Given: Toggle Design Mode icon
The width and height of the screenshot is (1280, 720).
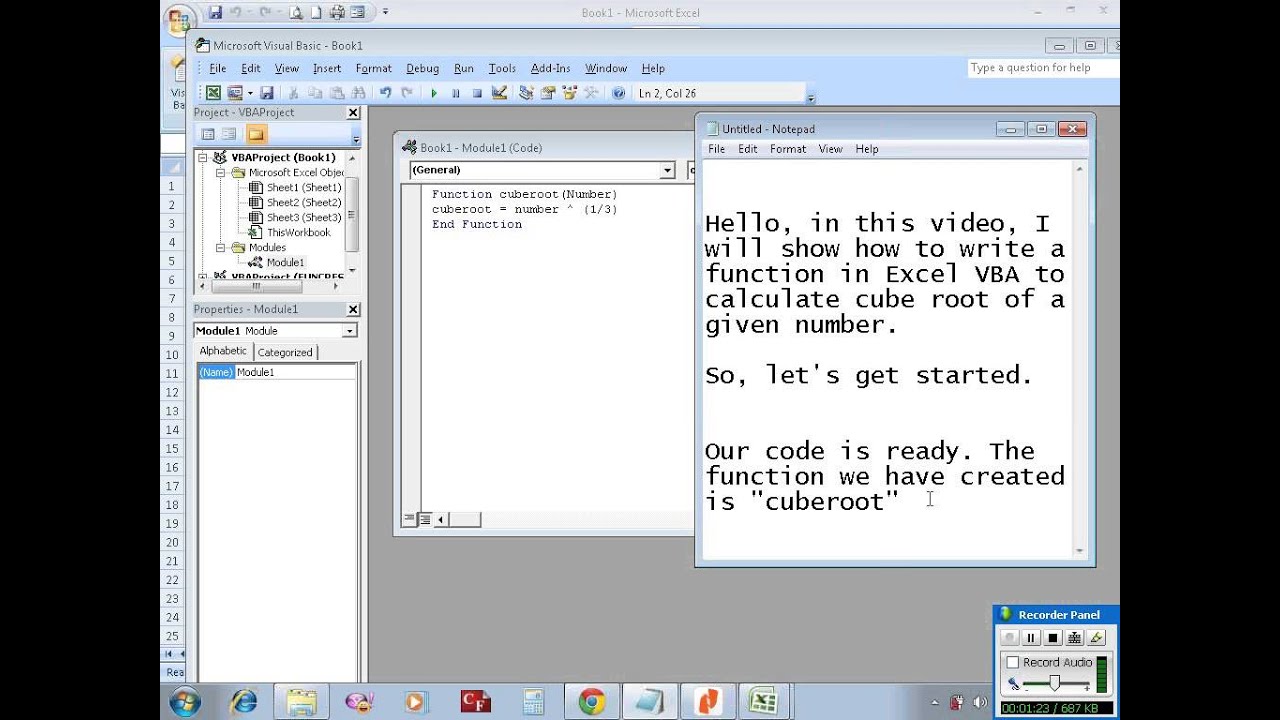Looking at the screenshot, I should tap(499, 93).
